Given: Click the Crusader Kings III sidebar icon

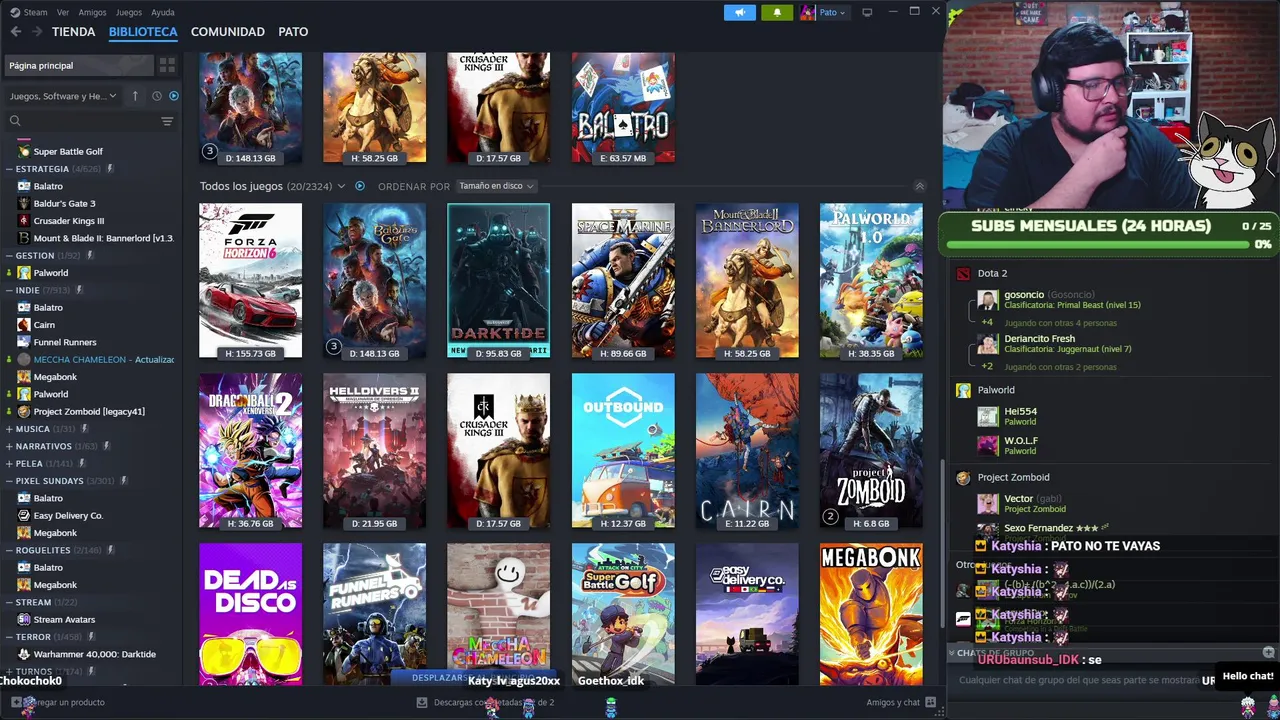Looking at the screenshot, I should [x=24, y=221].
